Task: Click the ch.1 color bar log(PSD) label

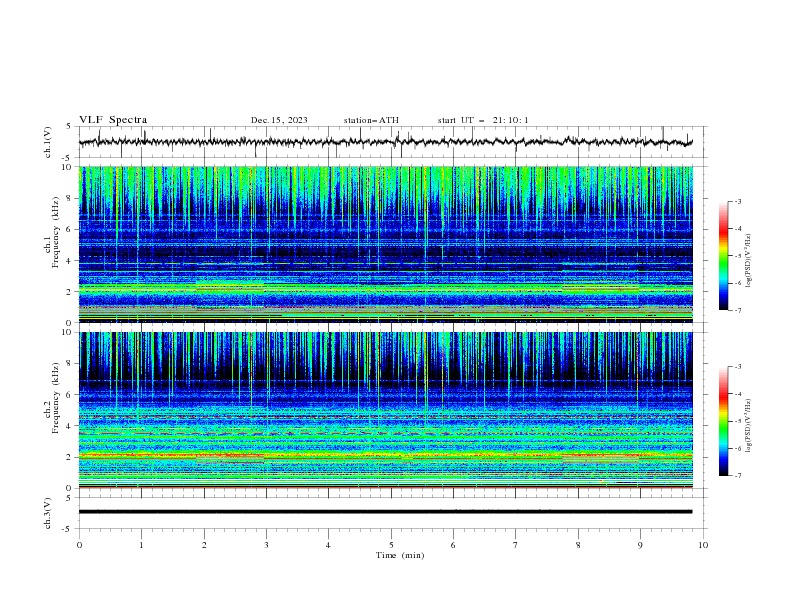Action: [x=749, y=261]
